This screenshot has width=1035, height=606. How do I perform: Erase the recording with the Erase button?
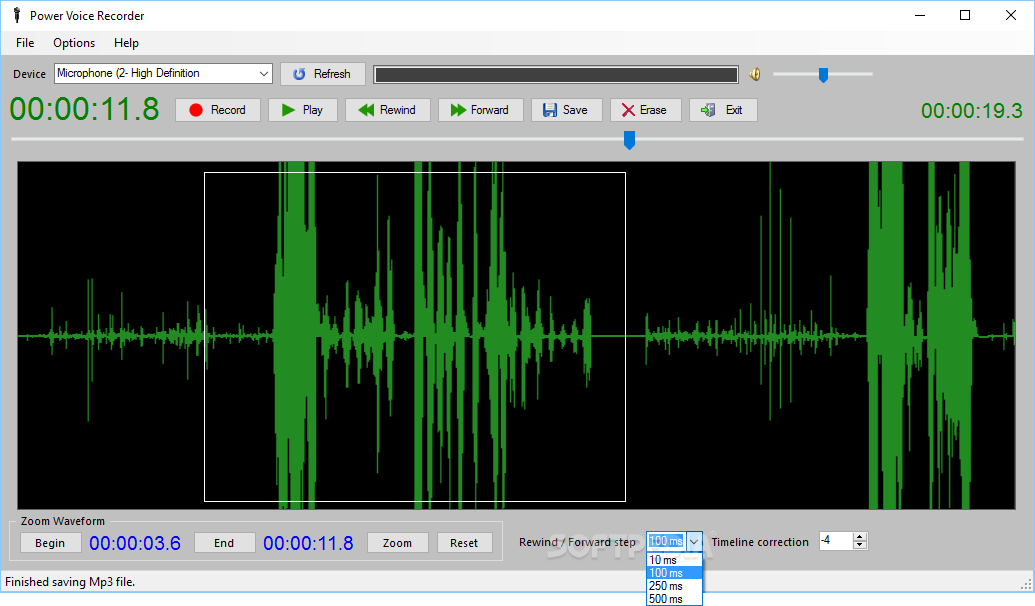click(645, 110)
